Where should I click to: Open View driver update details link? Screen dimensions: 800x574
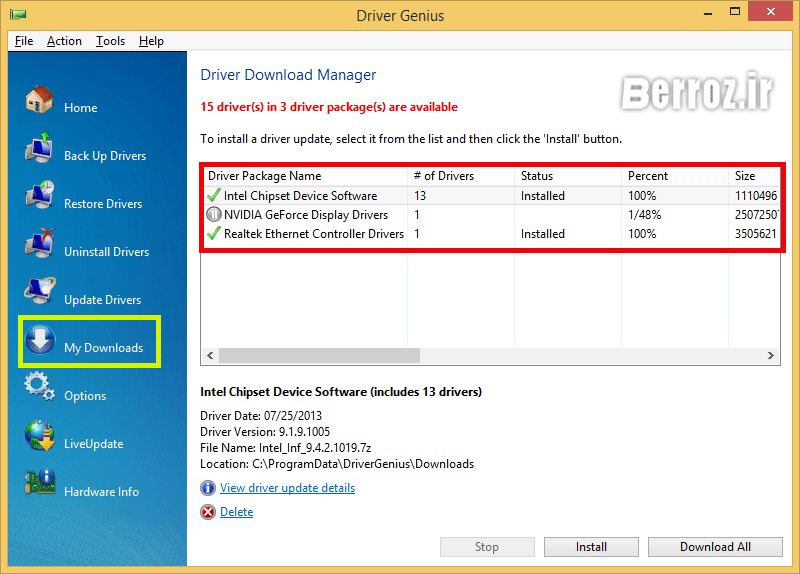287,488
